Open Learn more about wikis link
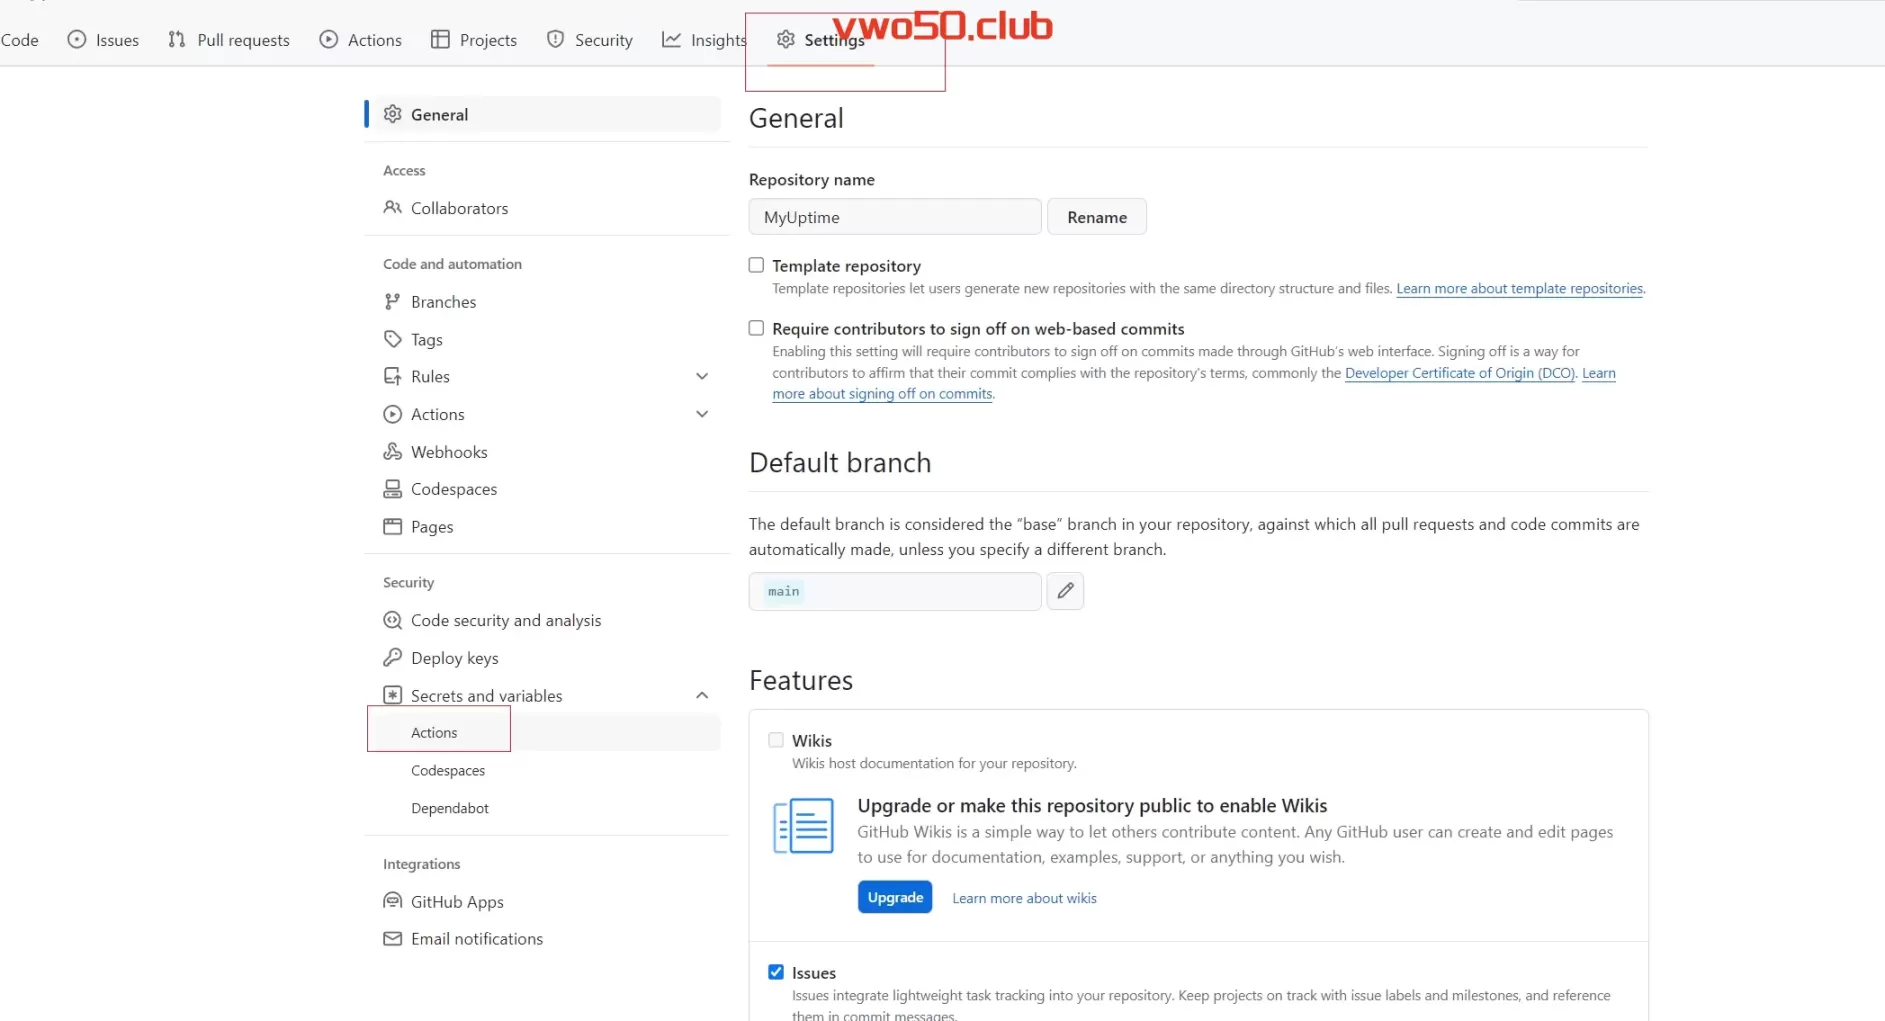Image resolution: width=1885 pixels, height=1021 pixels. click(1024, 898)
